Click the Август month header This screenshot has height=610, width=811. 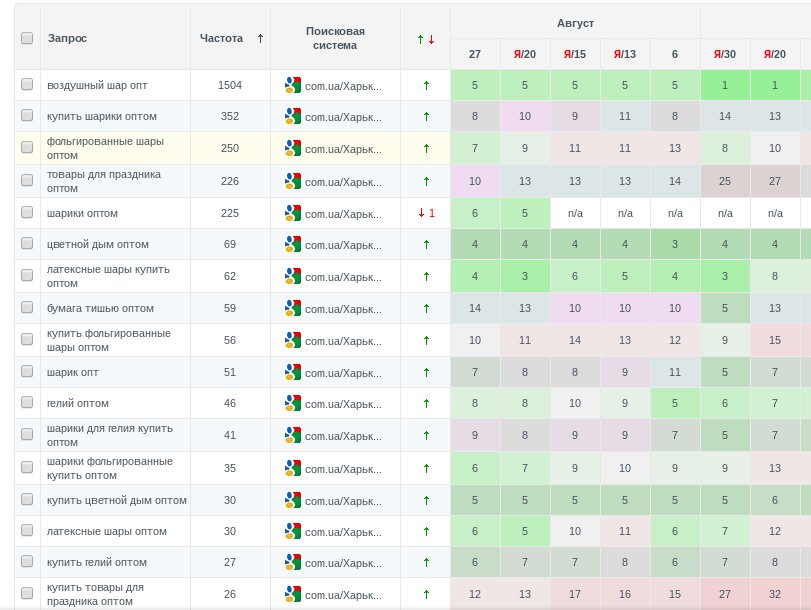pyautogui.click(x=575, y=22)
